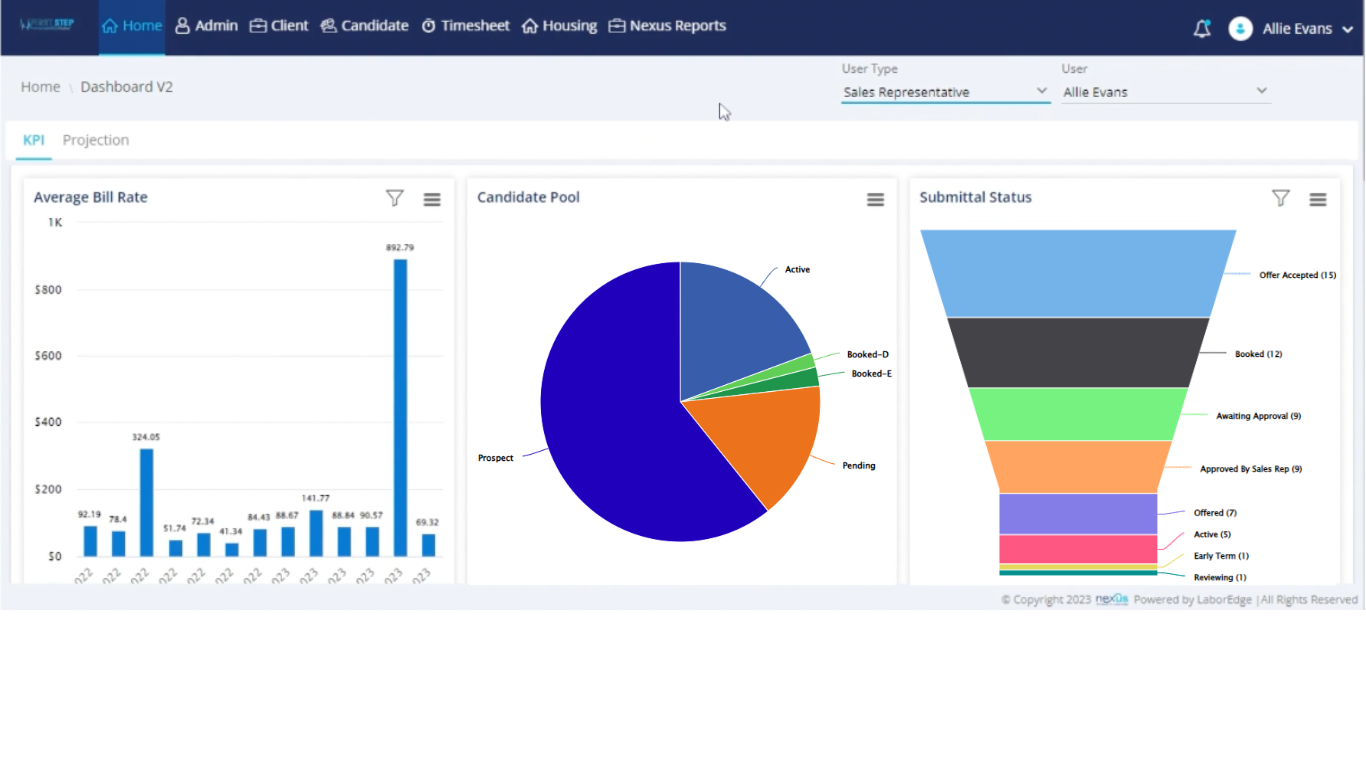1366x768 pixels.
Task: Click the user avatar icon
Action: click(x=1240, y=29)
